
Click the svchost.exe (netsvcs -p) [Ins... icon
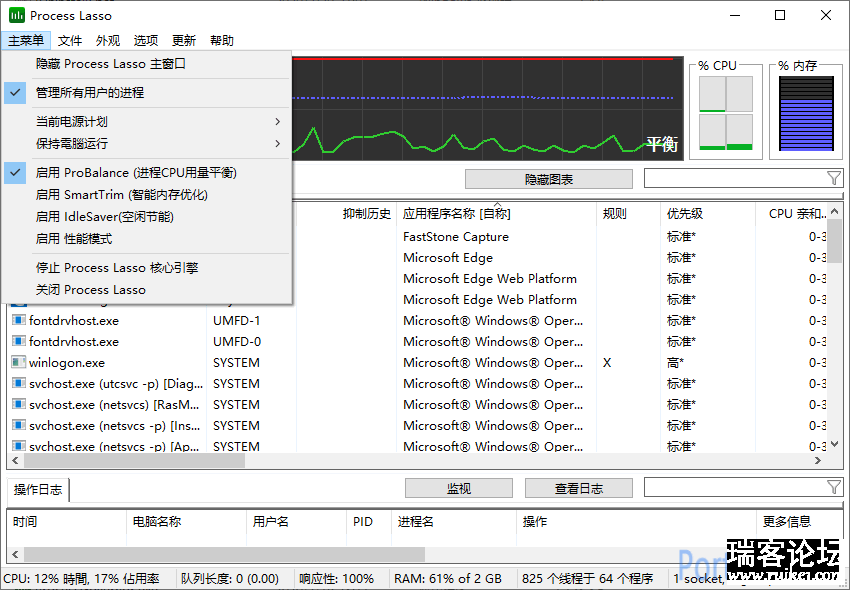(19, 426)
